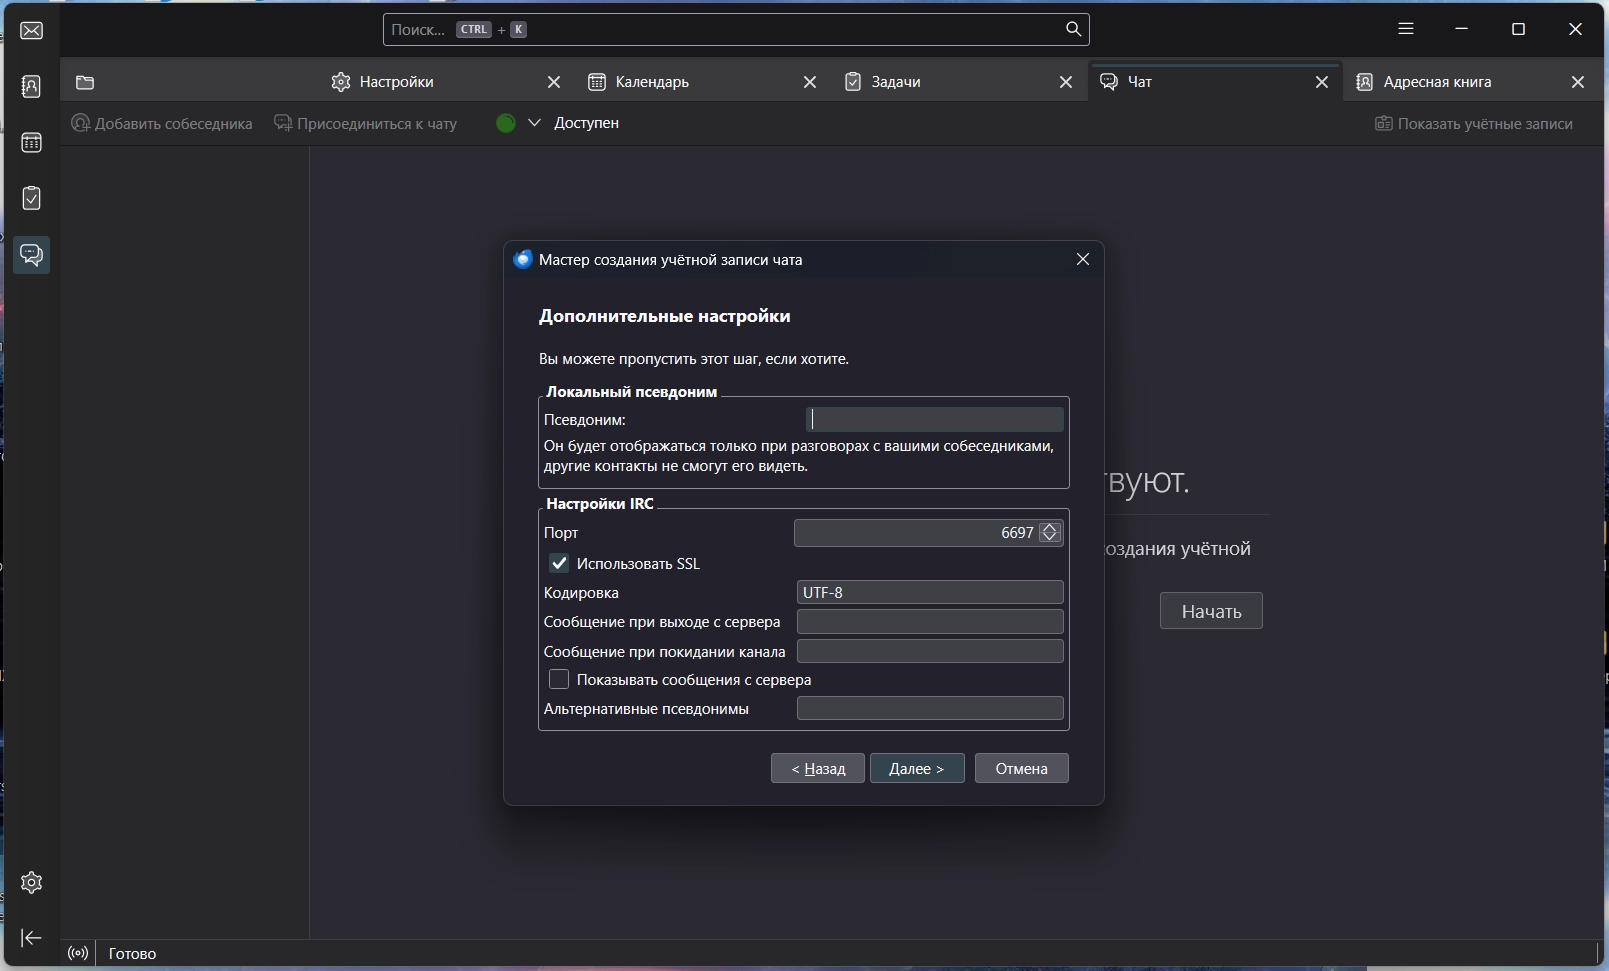1609x971 pixels.
Task: Close the Календарь tab
Action: pyautogui.click(x=810, y=82)
